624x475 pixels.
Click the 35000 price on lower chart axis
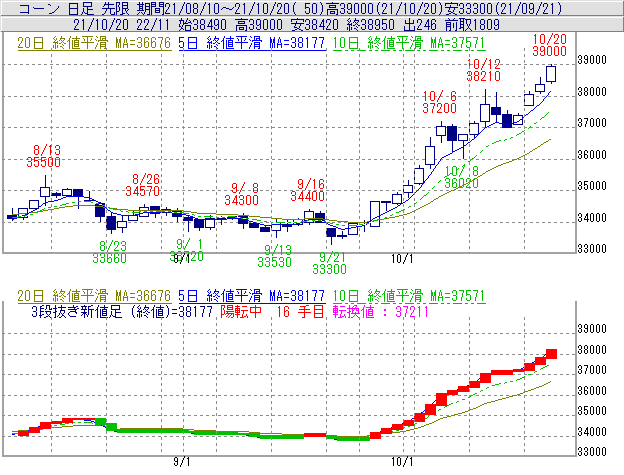pyautogui.click(x=592, y=411)
